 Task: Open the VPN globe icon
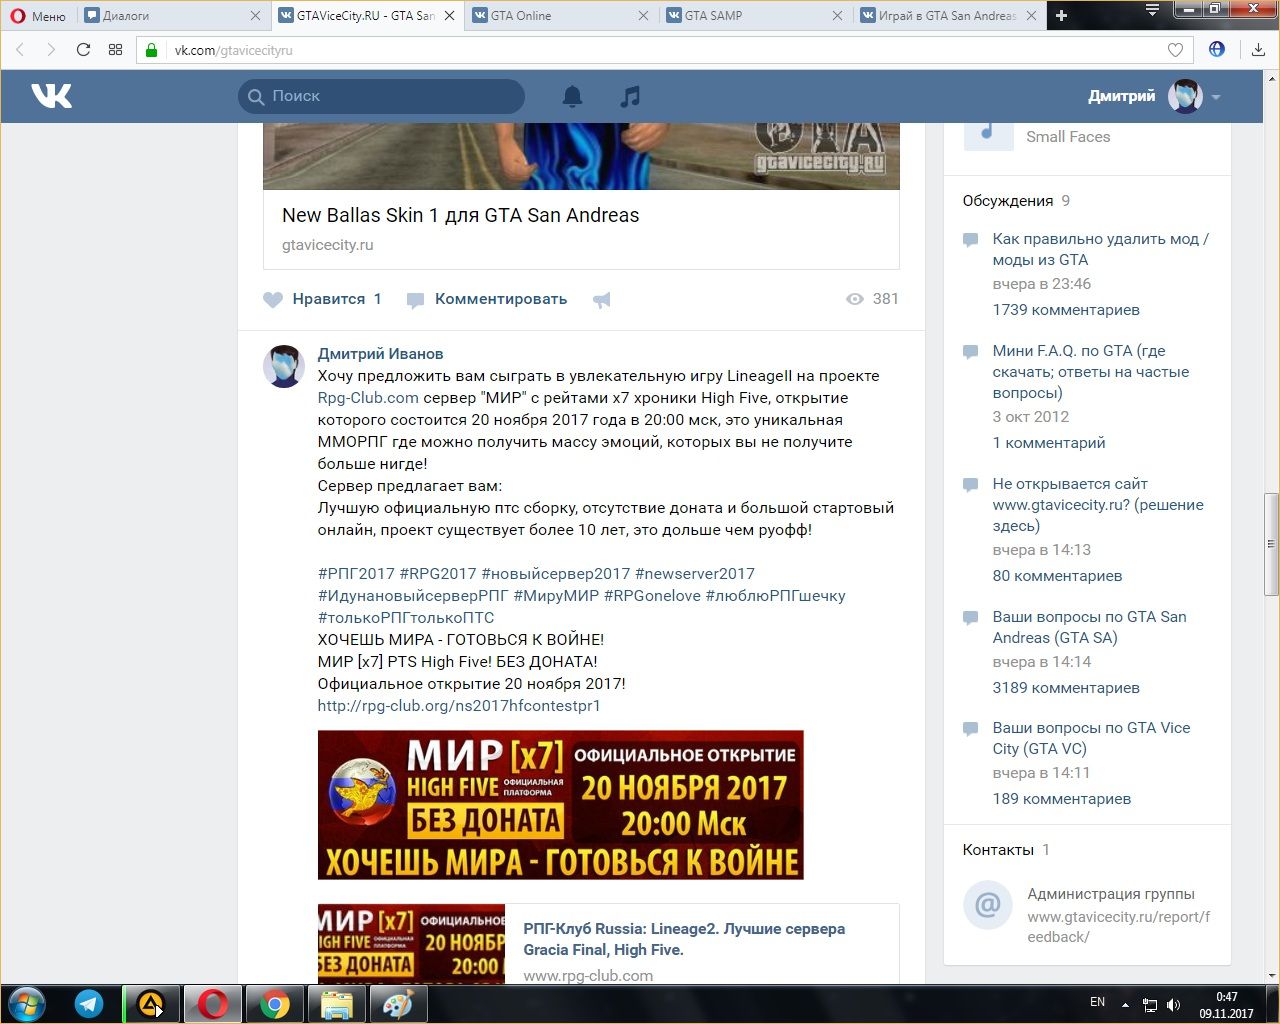1216,49
